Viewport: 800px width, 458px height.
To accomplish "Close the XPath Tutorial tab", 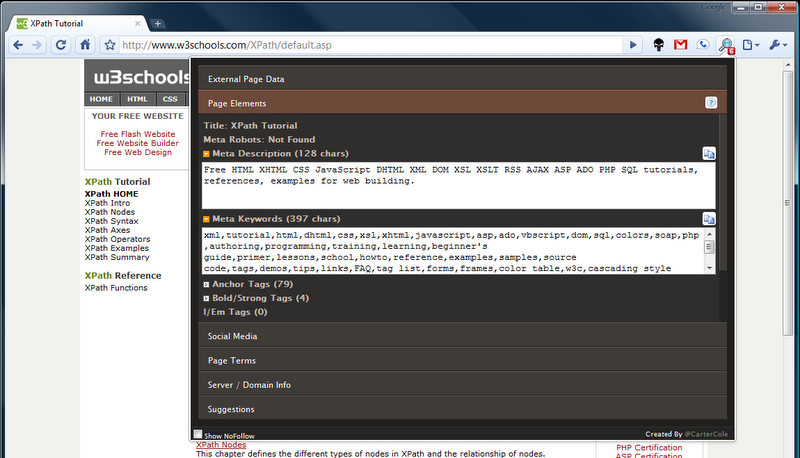I will (x=137, y=23).
